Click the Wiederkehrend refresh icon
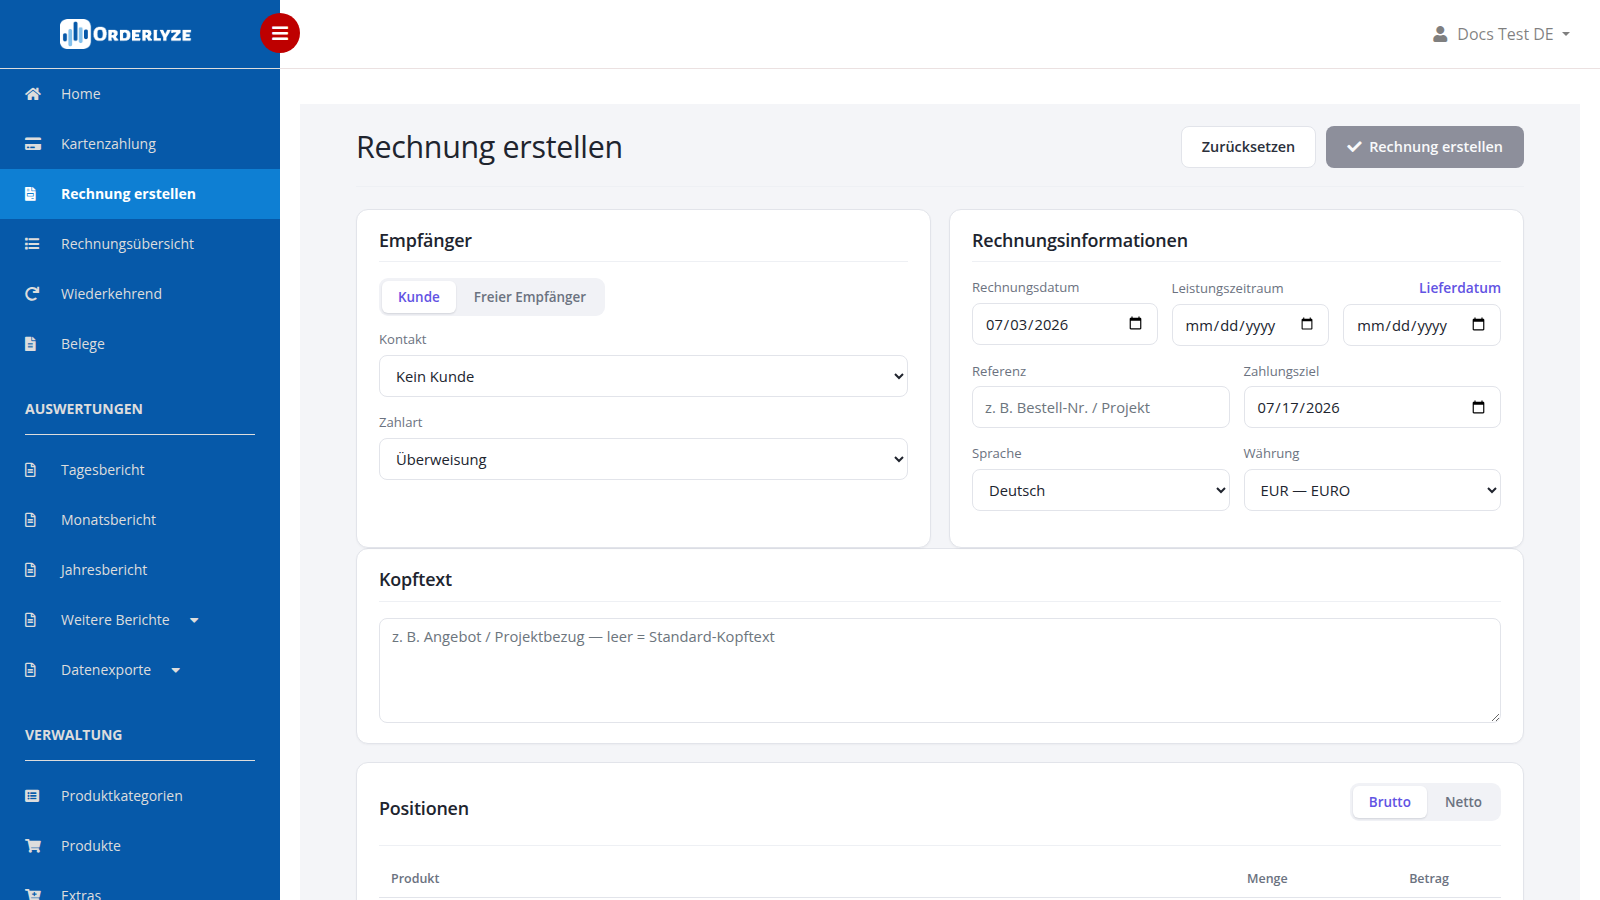The image size is (1600, 900). pos(32,294)
